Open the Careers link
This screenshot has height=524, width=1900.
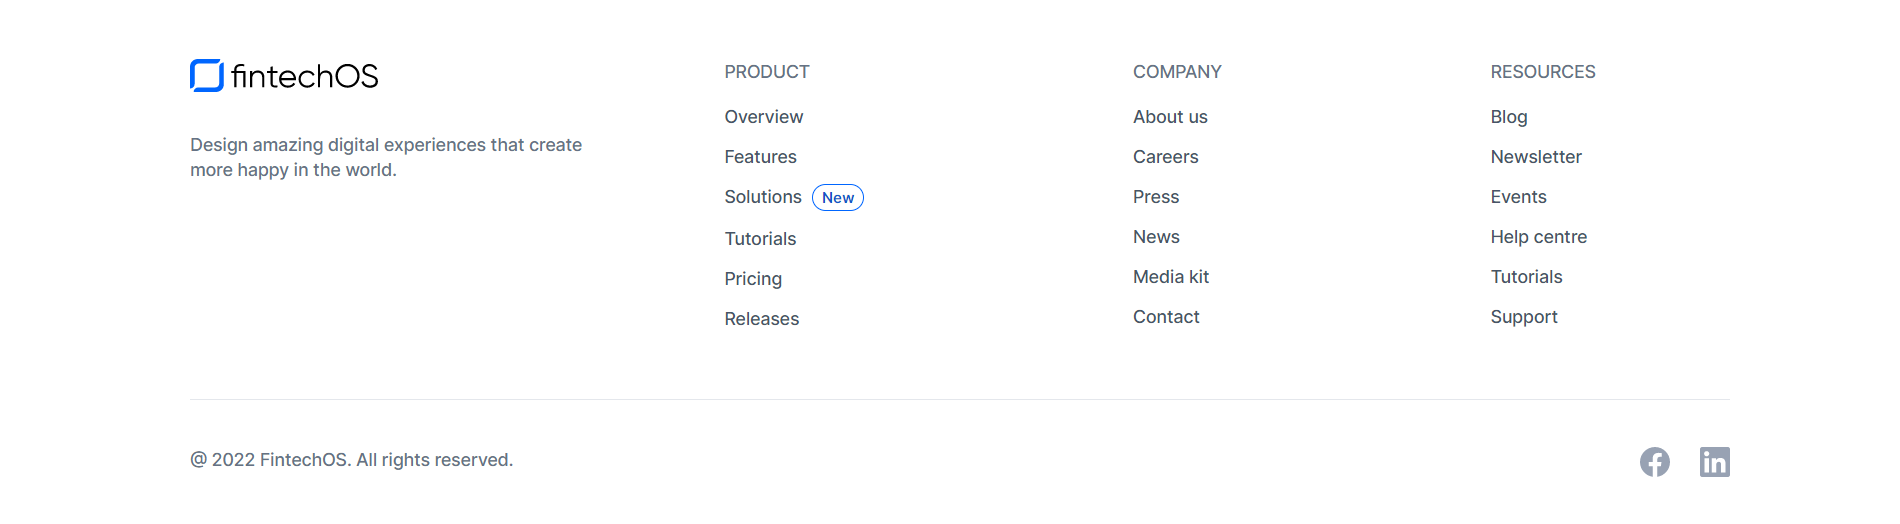click(x=1165, y=157)
